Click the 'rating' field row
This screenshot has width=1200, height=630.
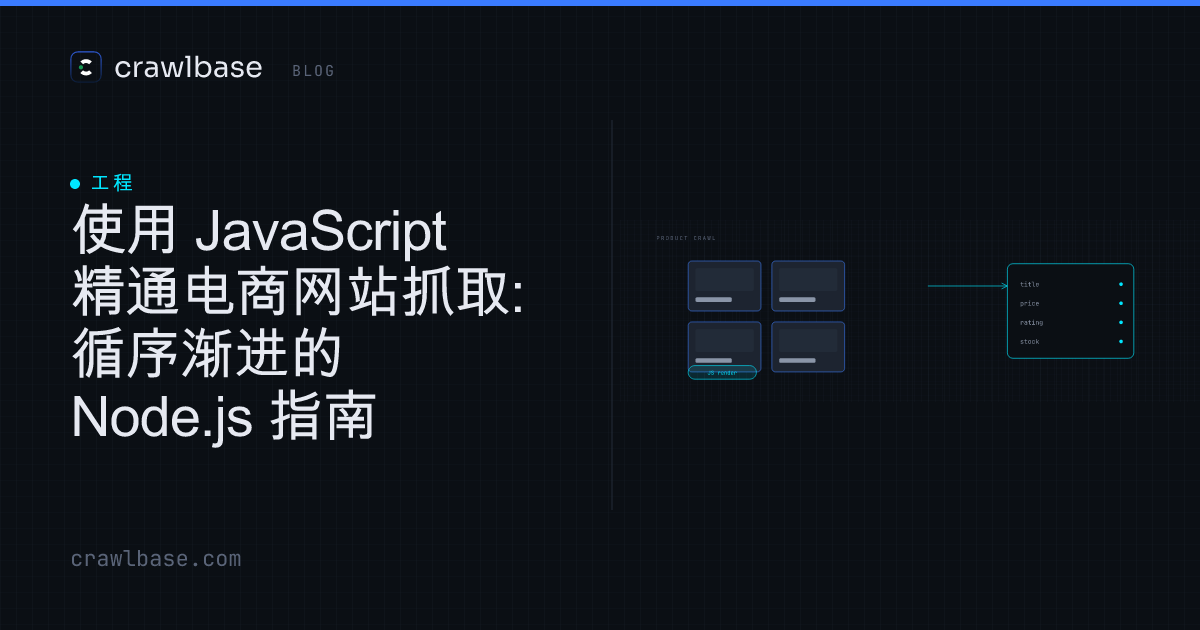pos(1070,322)
